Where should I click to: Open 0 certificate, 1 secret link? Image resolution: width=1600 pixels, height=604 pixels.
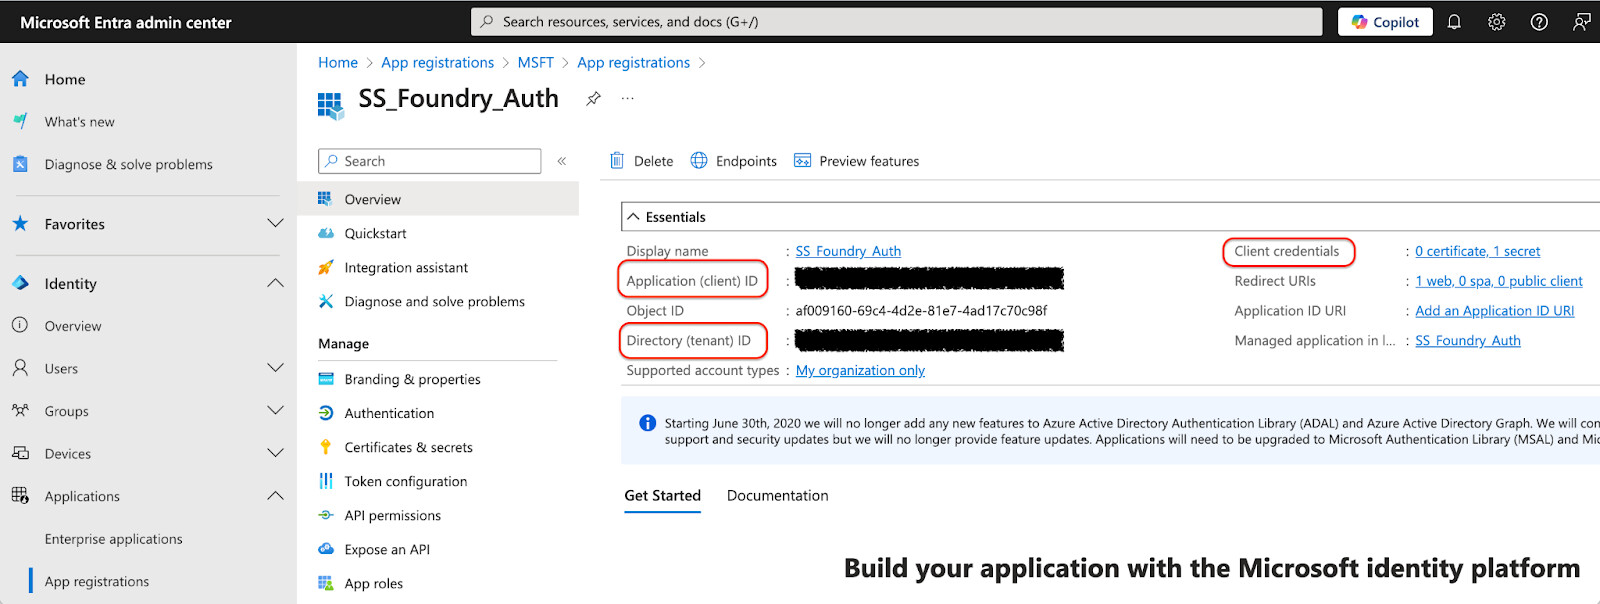[x=1477, y=251]
